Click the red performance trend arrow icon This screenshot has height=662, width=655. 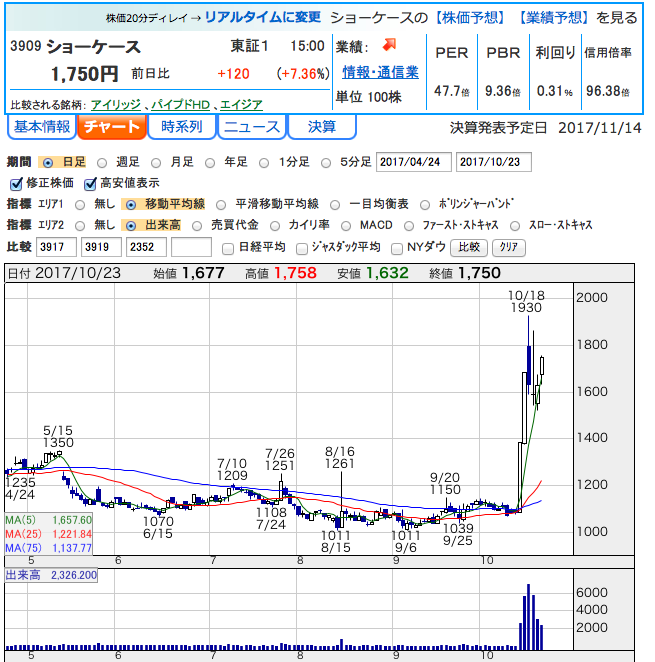pyautogui.click(x=389, y=44)
